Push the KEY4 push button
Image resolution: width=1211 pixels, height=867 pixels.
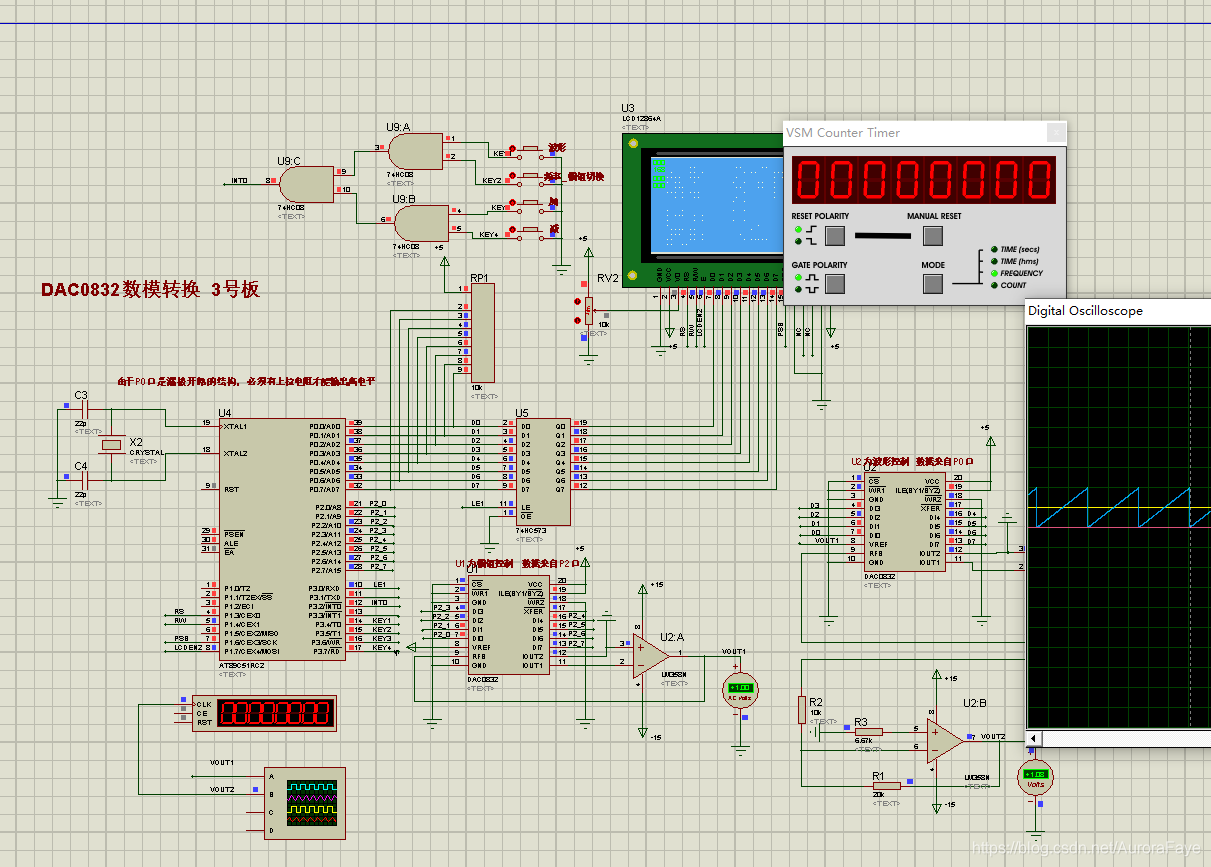point(530,232)
